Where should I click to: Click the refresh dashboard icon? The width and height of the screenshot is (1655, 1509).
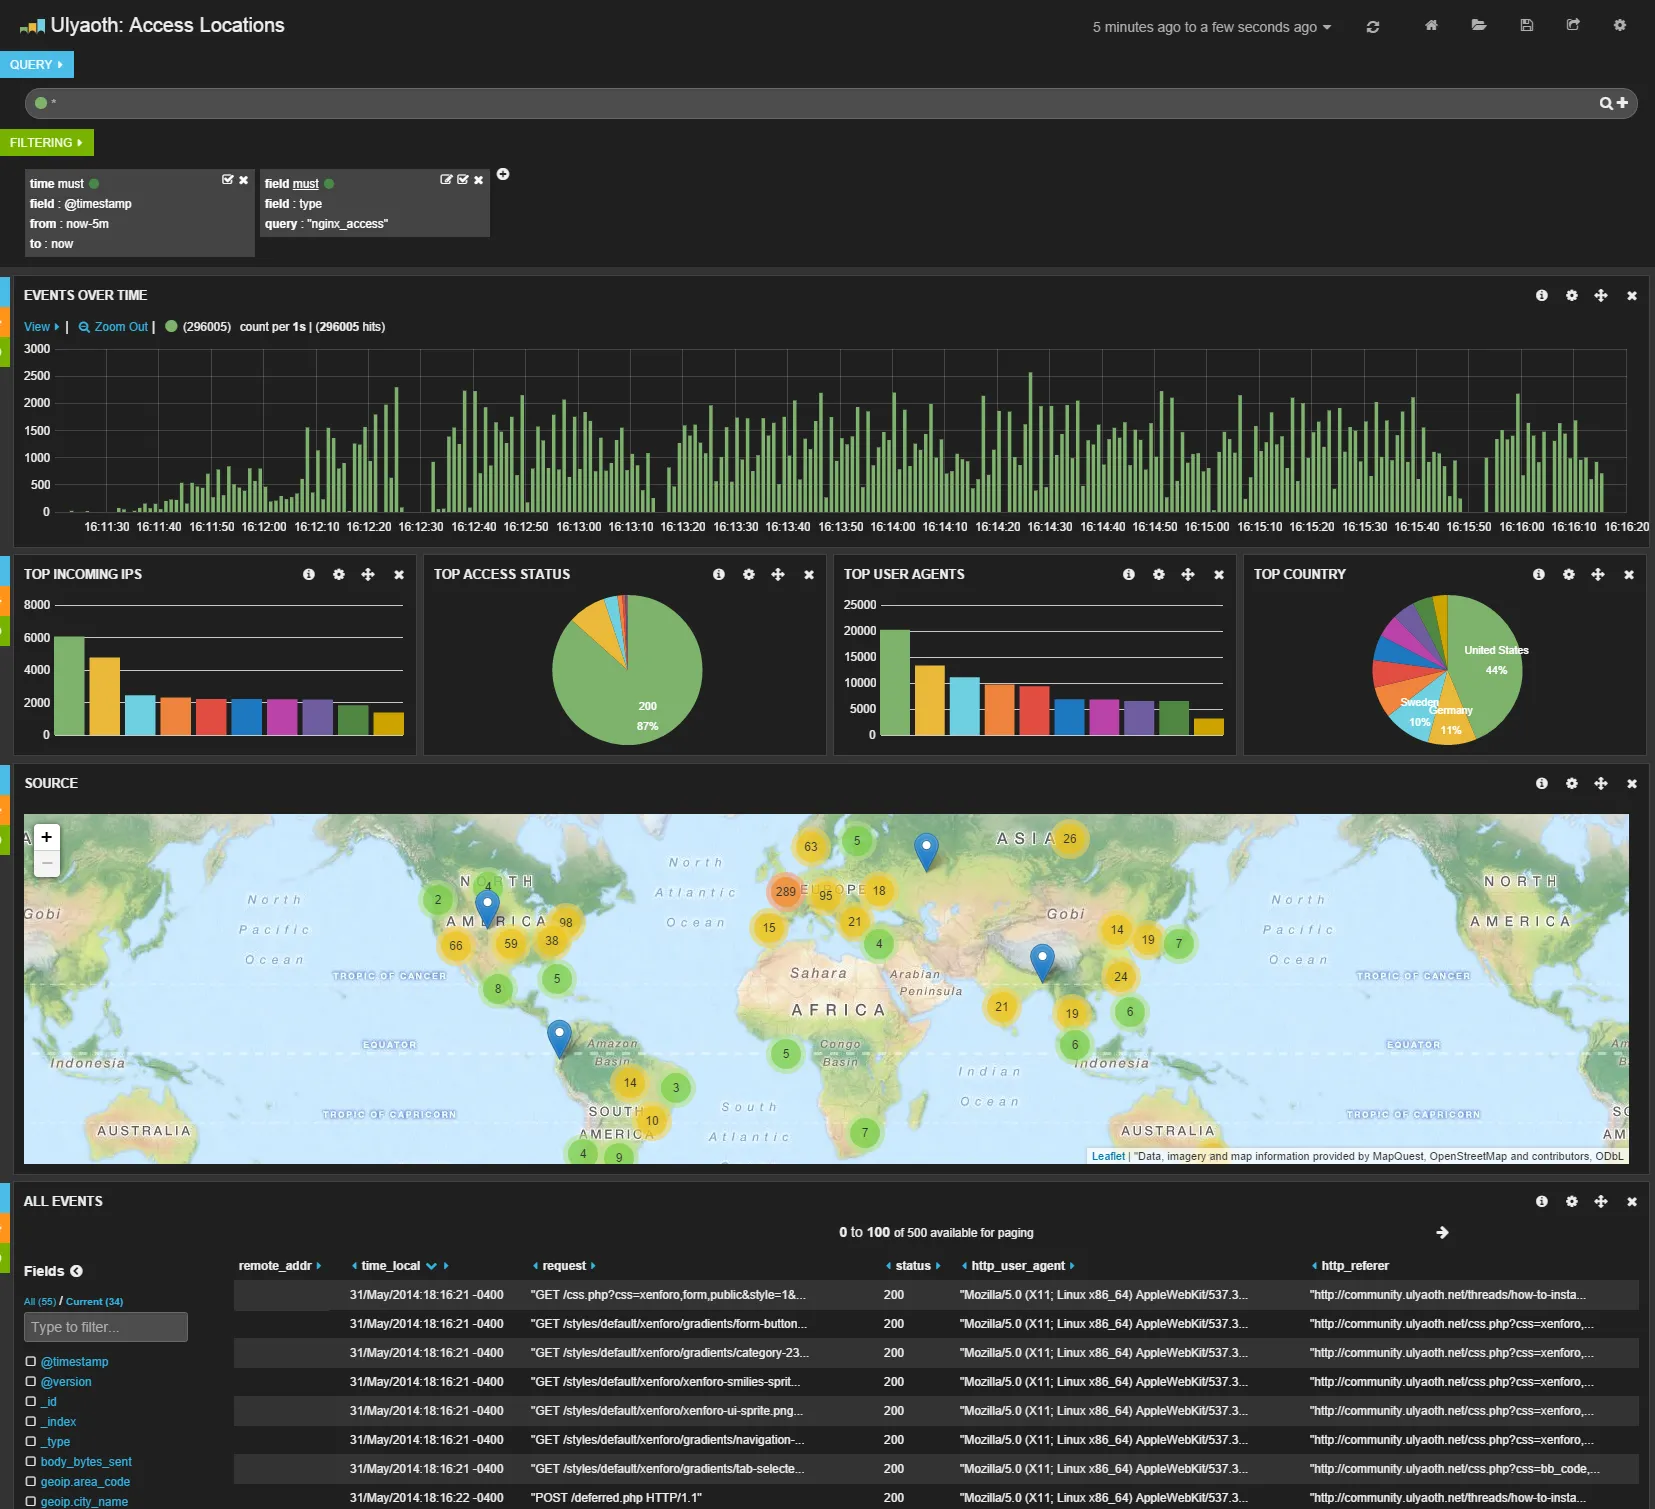(x=1373, y=27)
